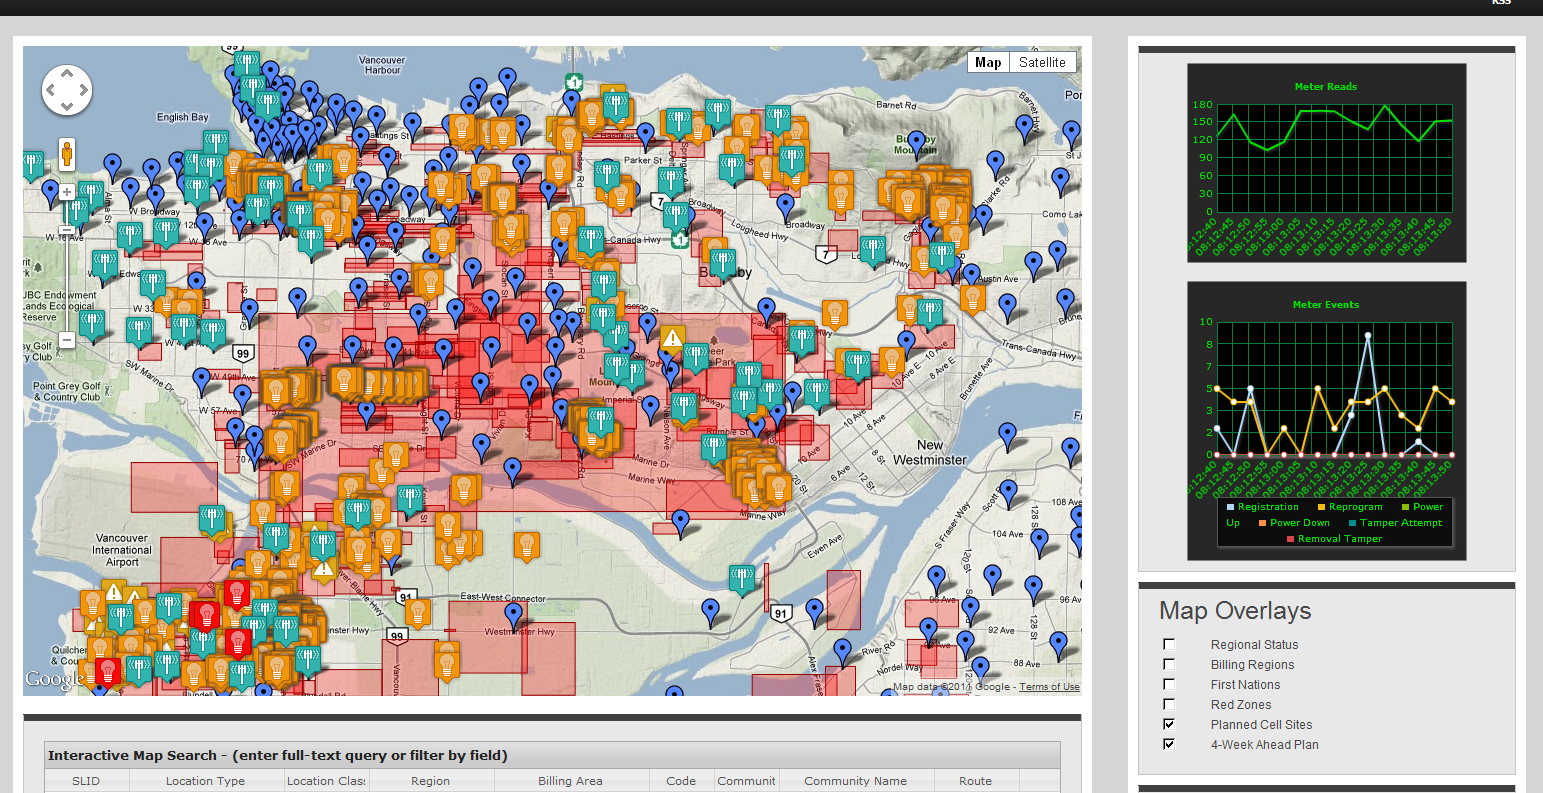The width and height of the screenshot is (1543, 793).
Task: Click the Power Down legend color swatch
Action: click(1263, 523)
